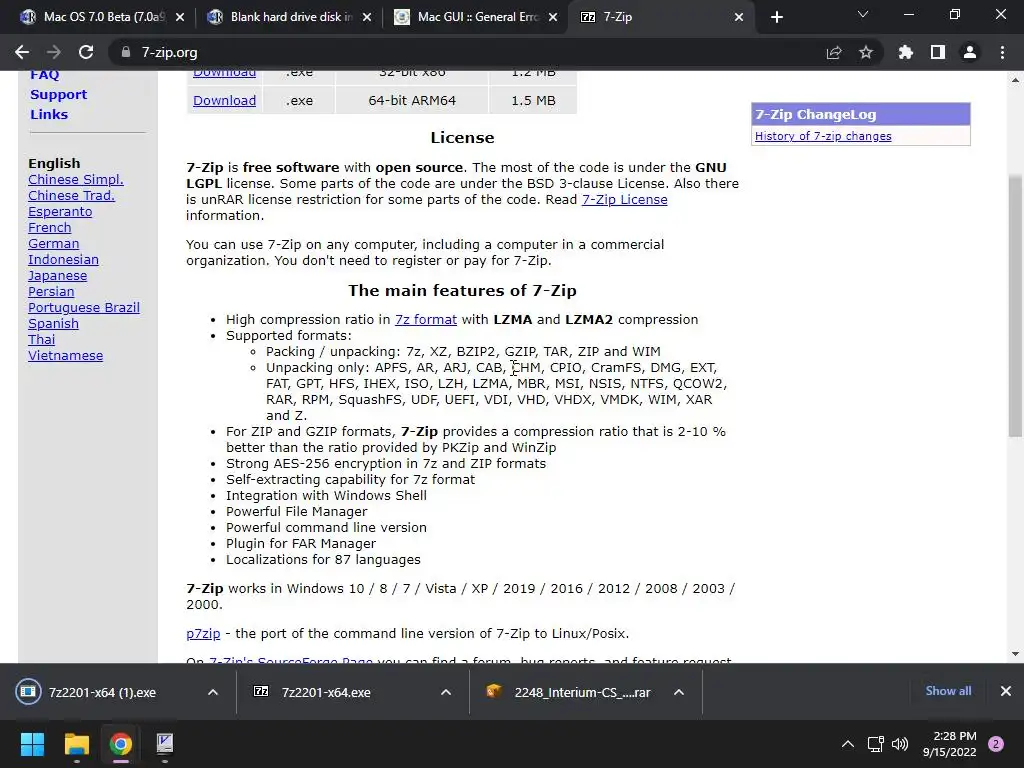The height and width of the screenshot is (768, 1024).
Task: Switch language to German
Action: 54,244
